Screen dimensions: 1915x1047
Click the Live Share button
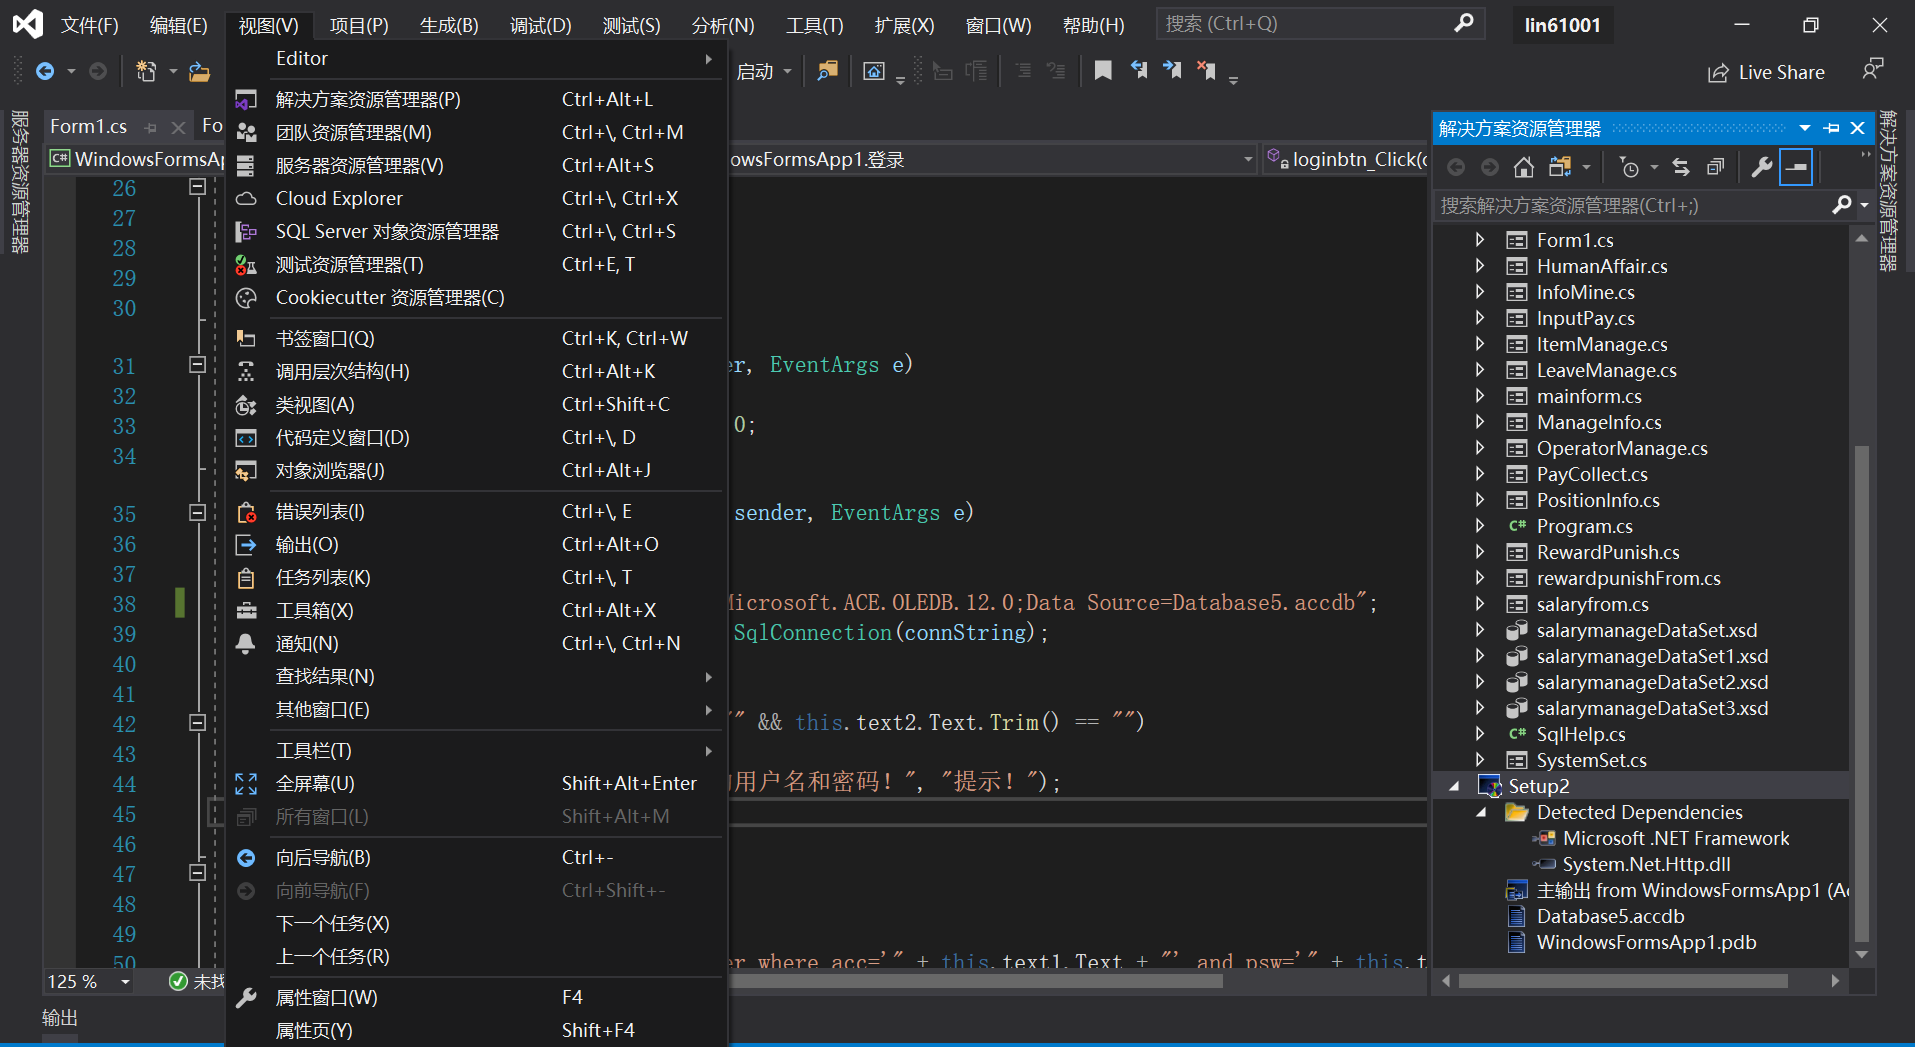coord(1766,71)
